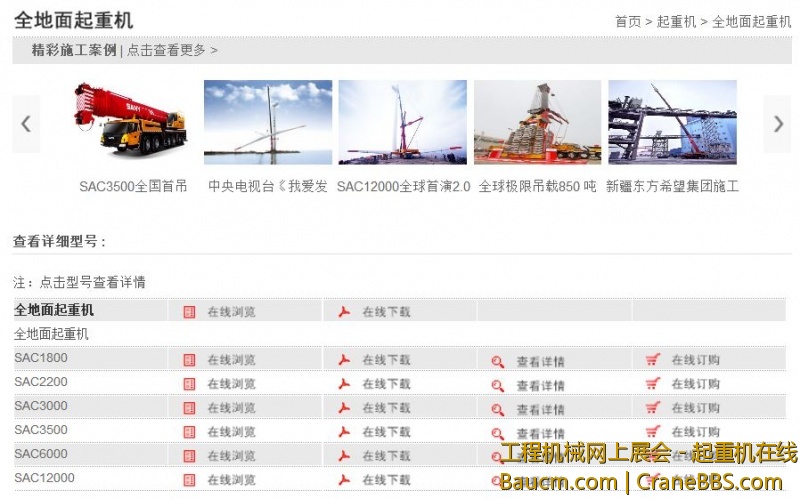Click the browse icon for SAC3500

[189, 432]
